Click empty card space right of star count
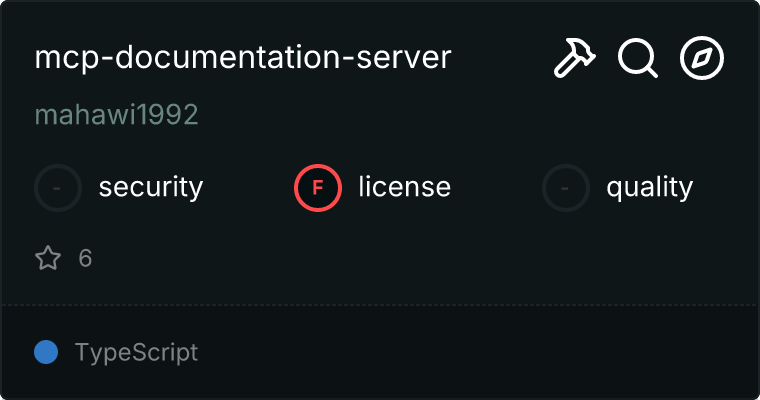The image size is (760, 400). (x=400, y=259)
